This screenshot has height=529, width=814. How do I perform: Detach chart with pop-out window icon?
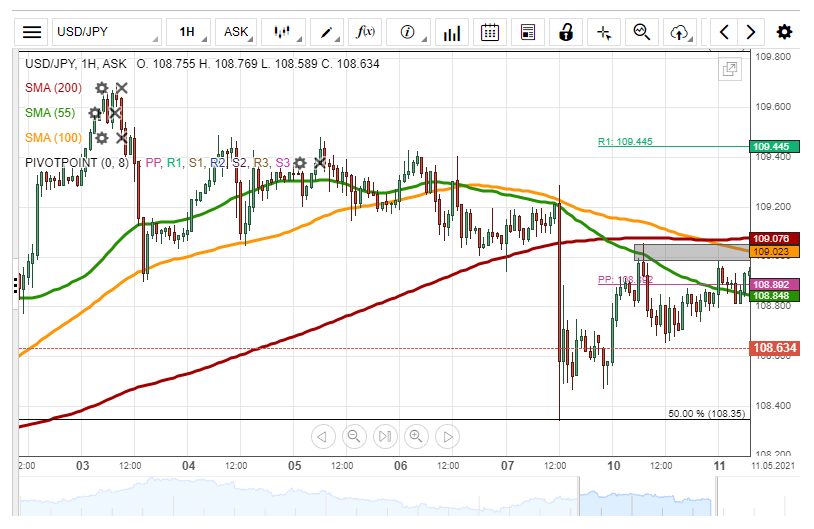[x=730, y=69]
